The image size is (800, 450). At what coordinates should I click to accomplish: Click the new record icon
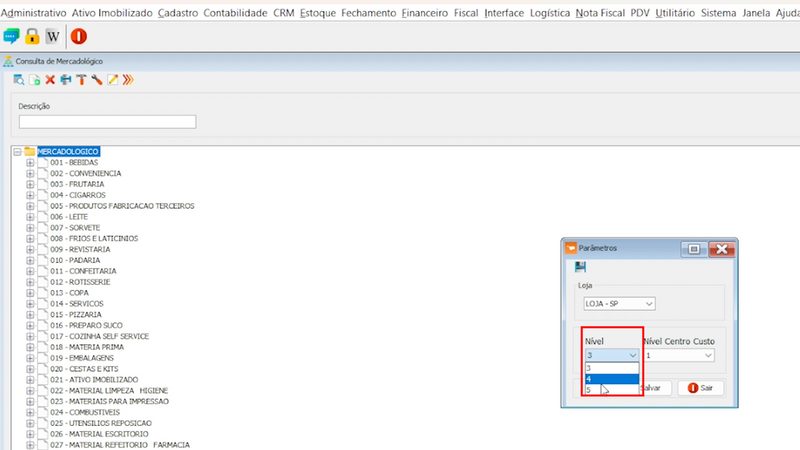[x=35, y=79]
